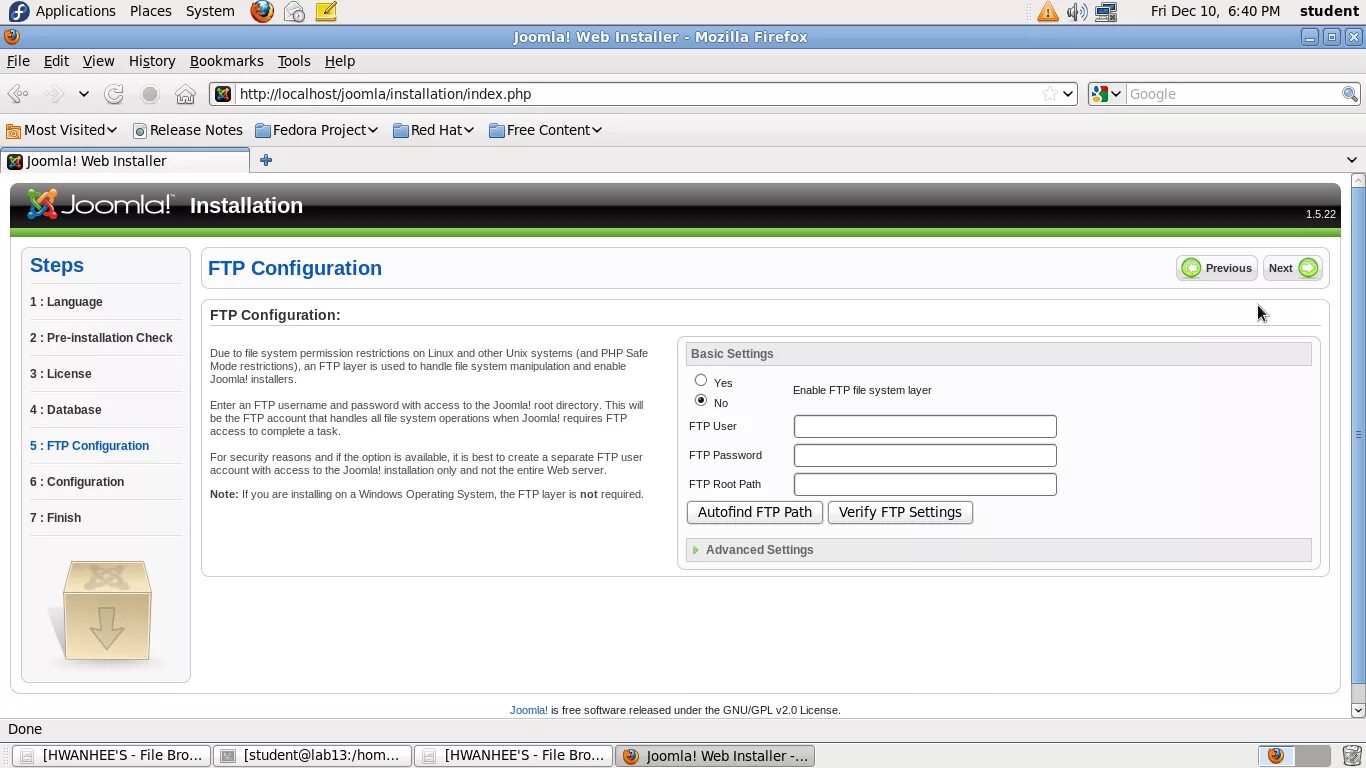Open the mail client panel launcher
This screenshot has height=768, width=1366.
point(294,11)
